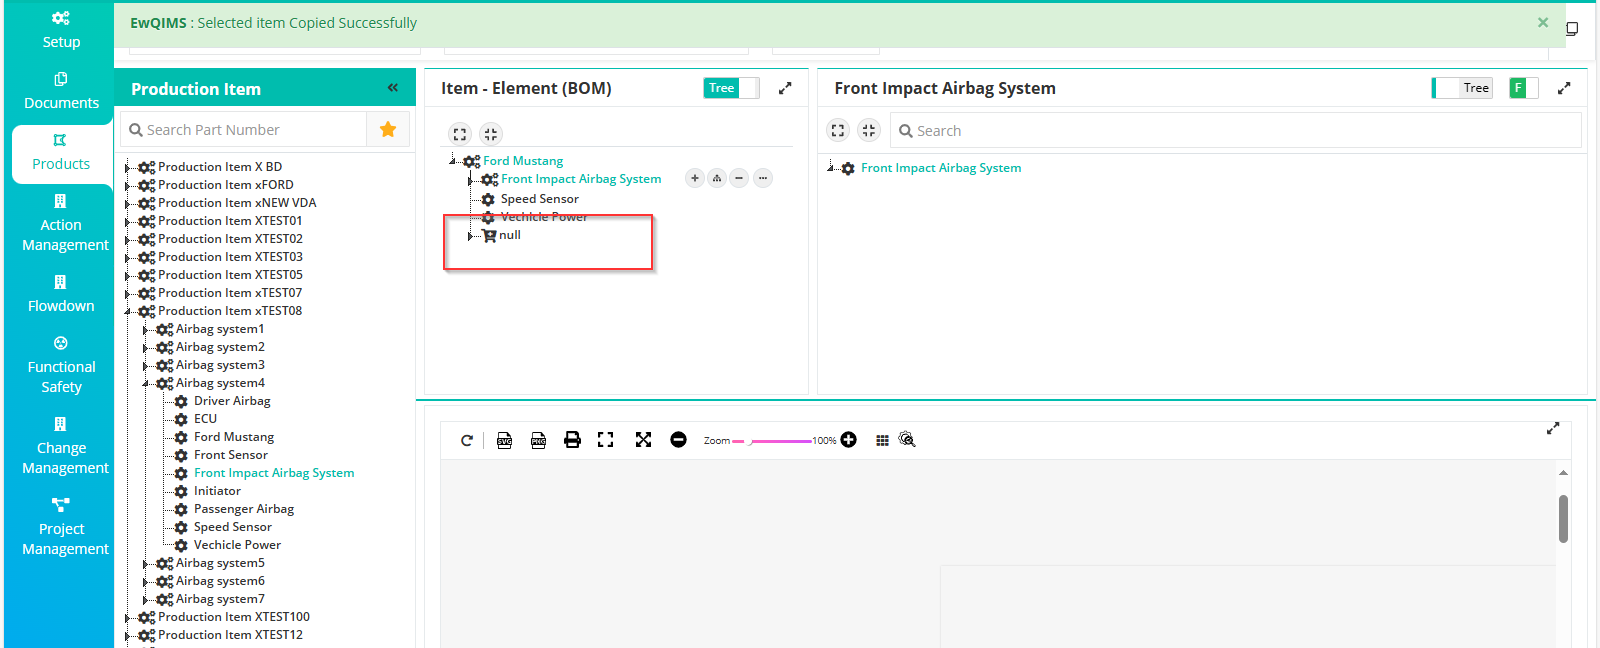This screenshot has width=1600, height=648.
Task: Open the Flowdown sidebar section
Action: [x=61, y=294]
